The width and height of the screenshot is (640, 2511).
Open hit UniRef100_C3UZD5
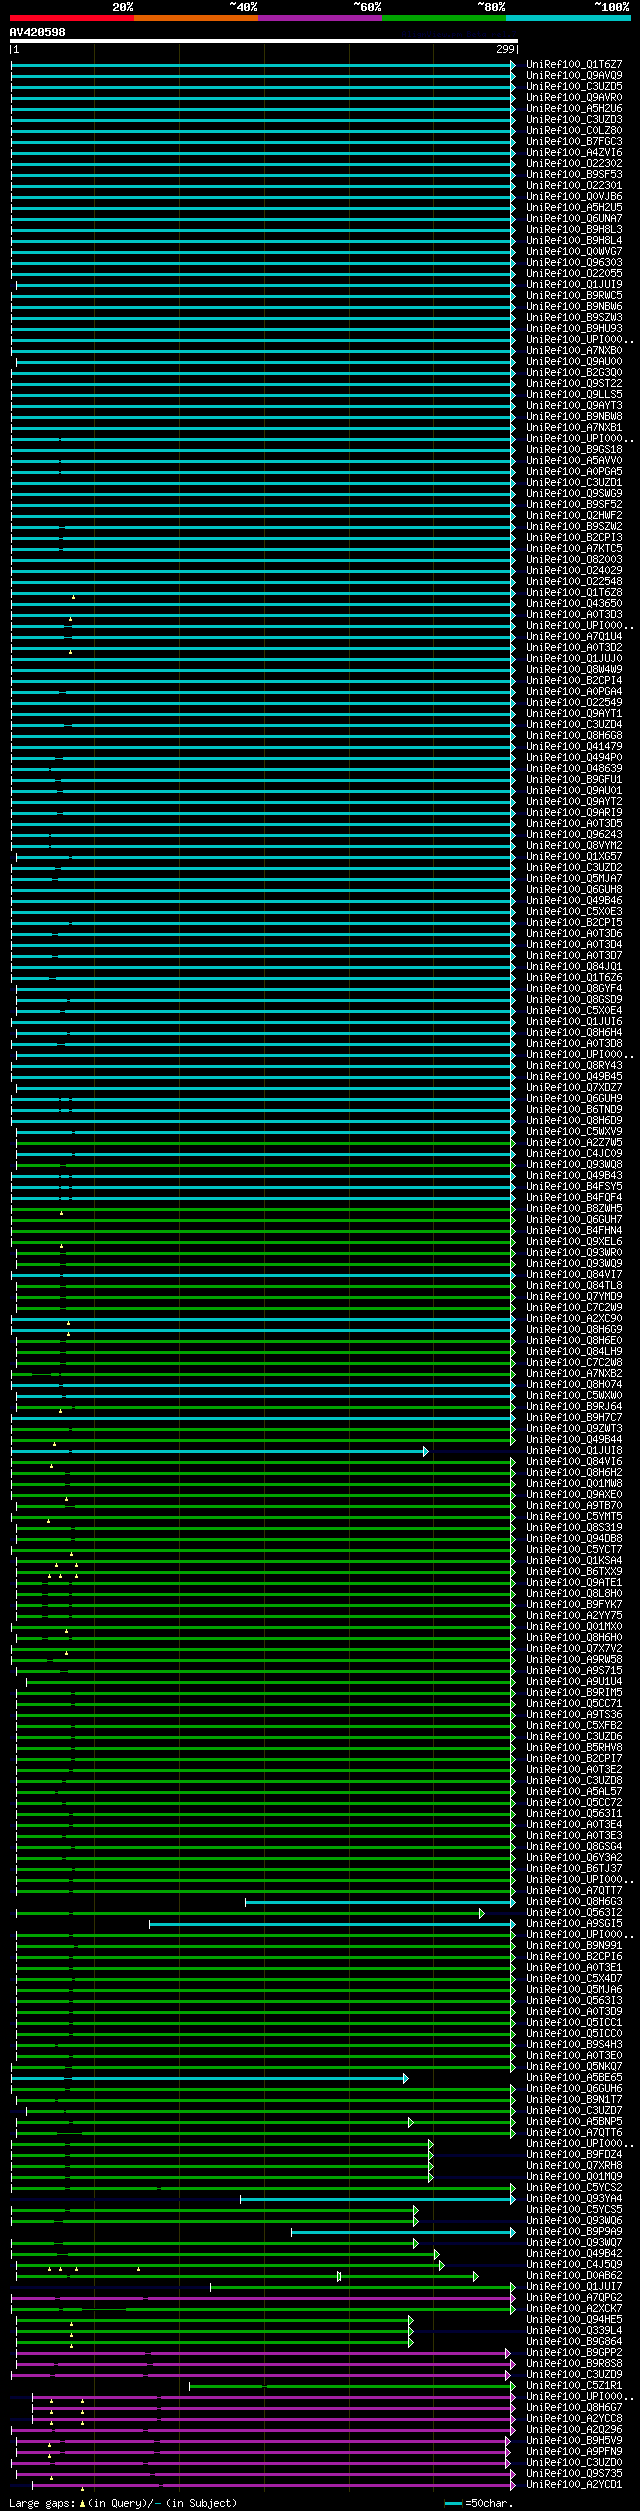pyautogui.click(x=574, y=86)
